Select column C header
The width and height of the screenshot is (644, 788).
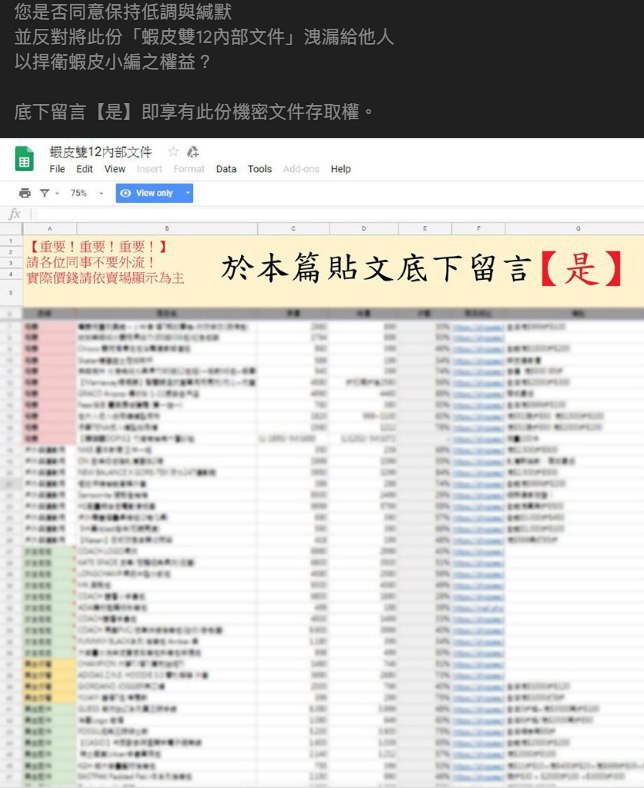coord(294,229)
